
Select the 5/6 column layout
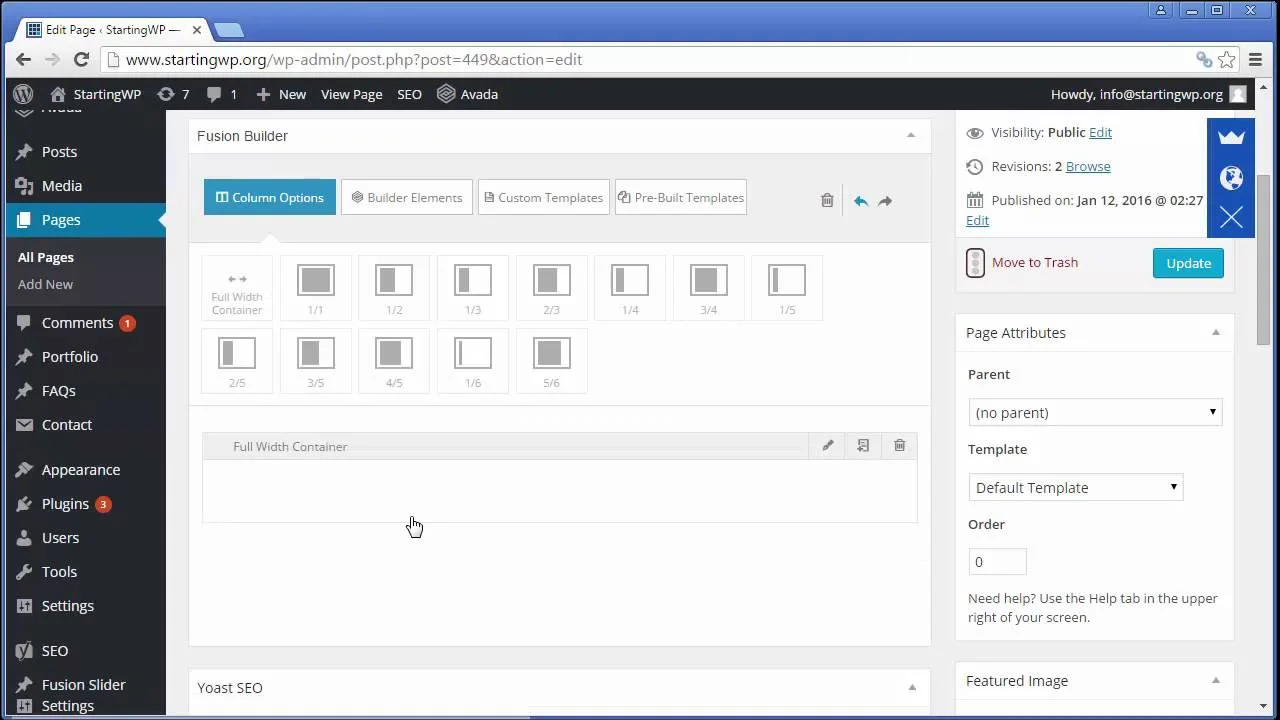(x=551, y=361)
